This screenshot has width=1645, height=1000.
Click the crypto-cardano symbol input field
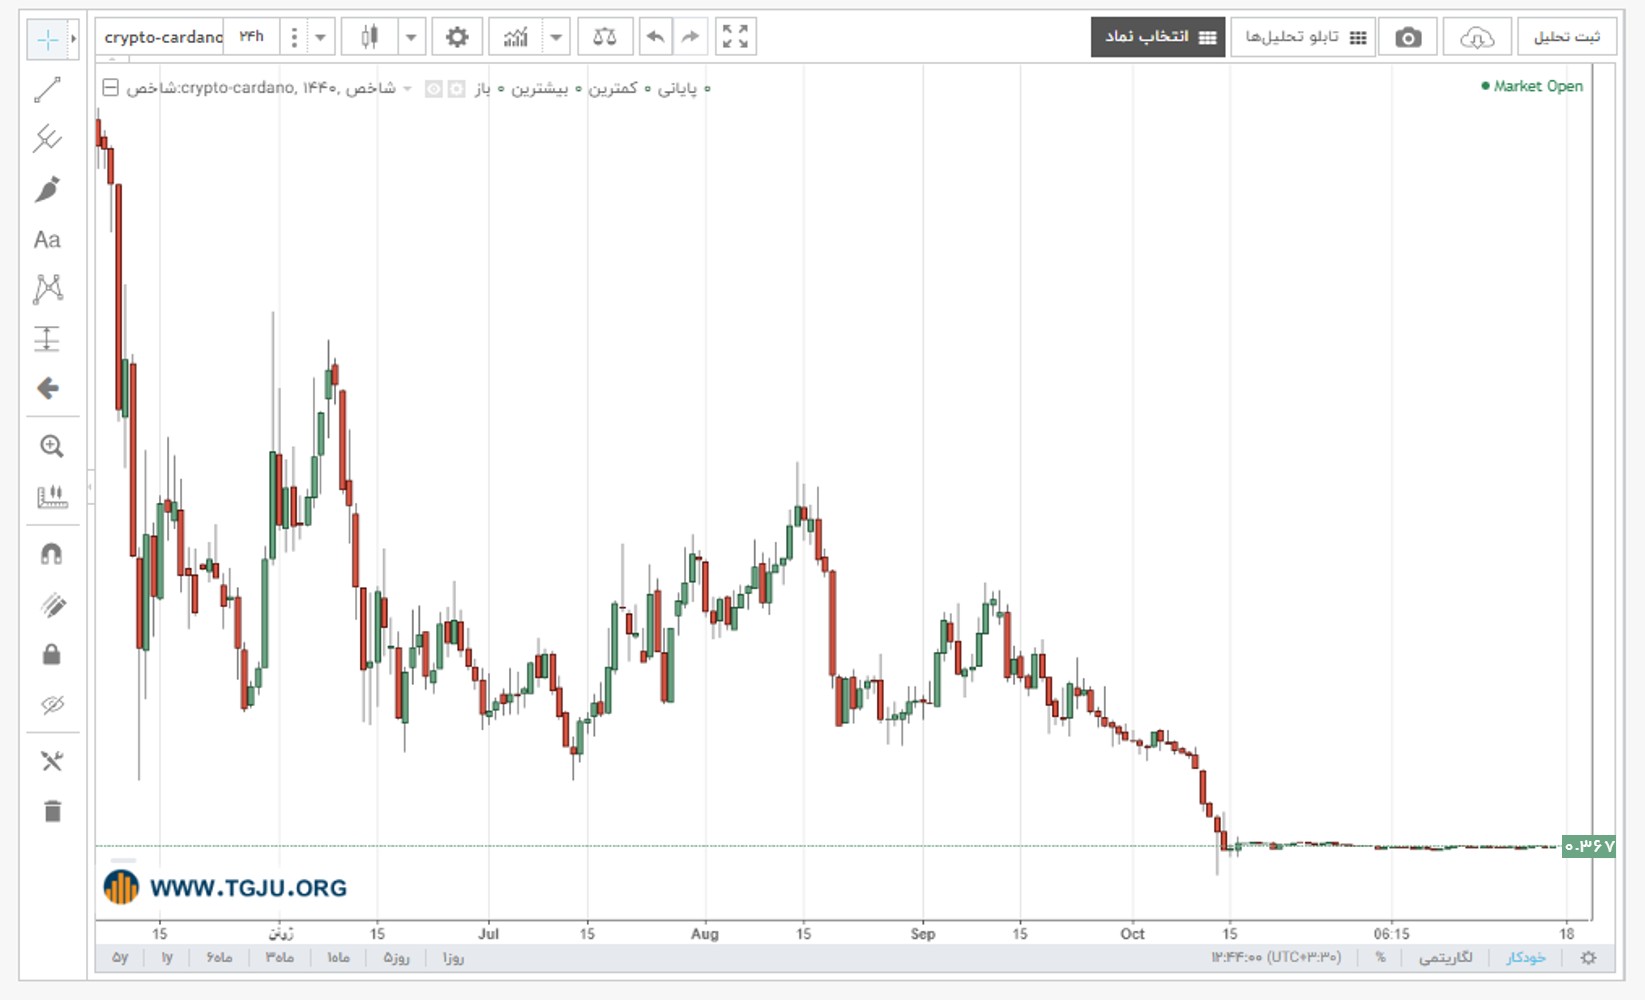pyautogui.click(x=163, y=37)
